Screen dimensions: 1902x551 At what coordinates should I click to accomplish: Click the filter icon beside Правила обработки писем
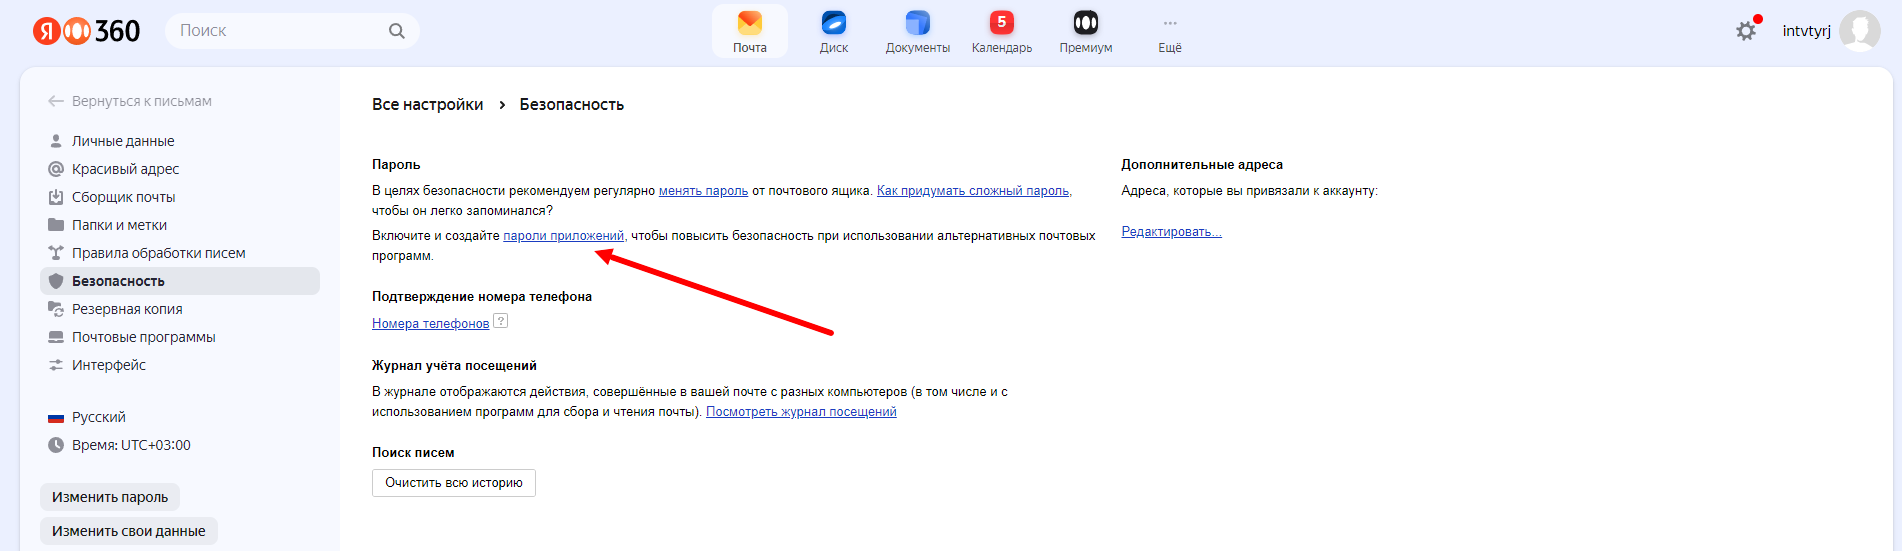tap(56, 253)
